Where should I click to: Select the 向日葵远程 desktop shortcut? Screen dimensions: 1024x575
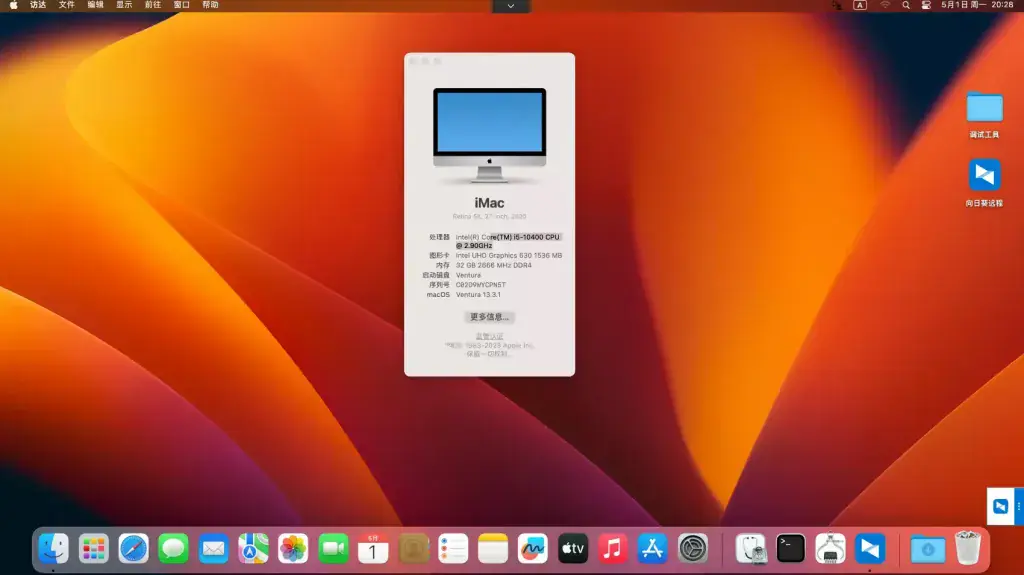point(984,183)
